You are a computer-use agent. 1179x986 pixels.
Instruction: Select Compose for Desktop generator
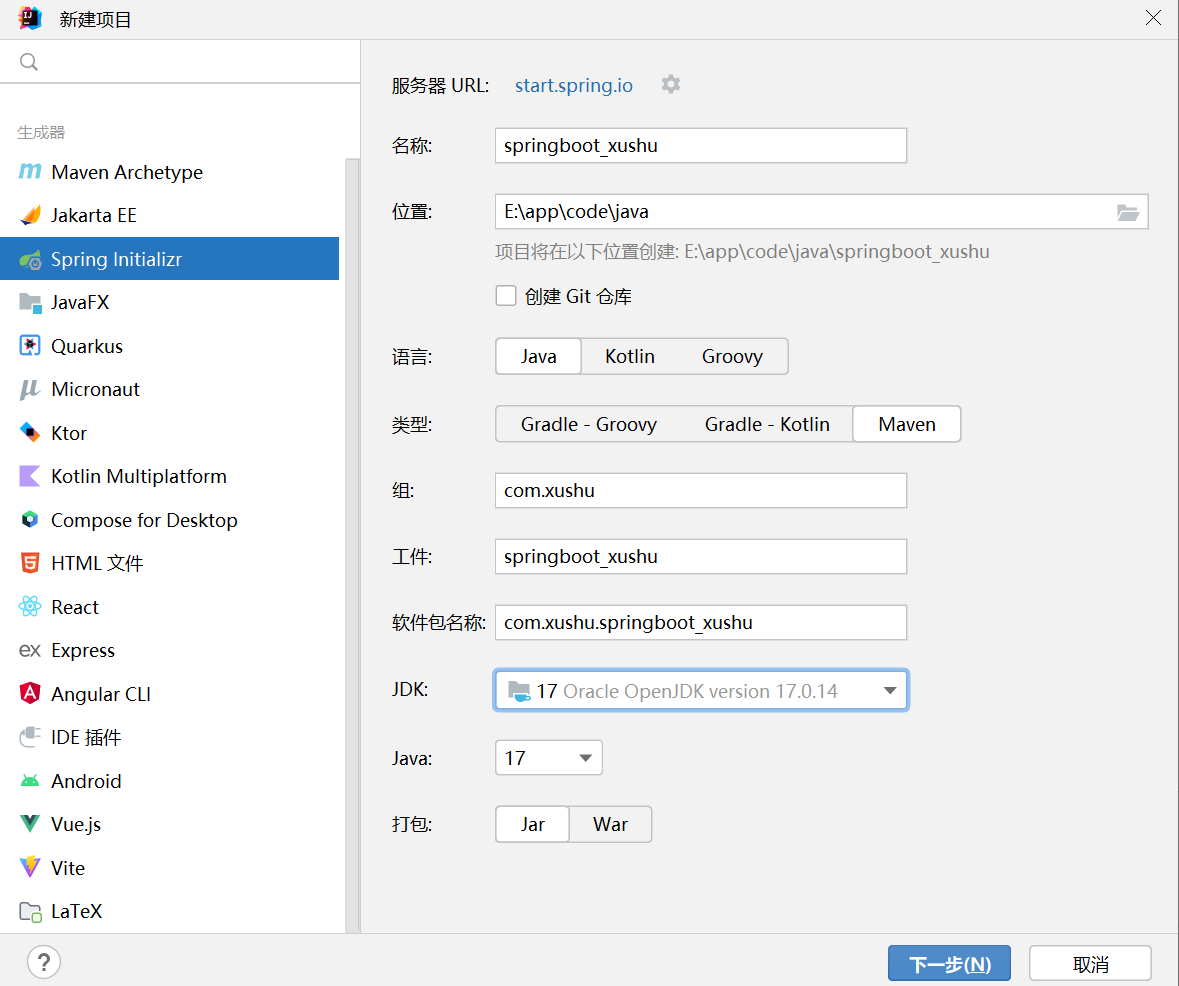(x=170, y=520)
